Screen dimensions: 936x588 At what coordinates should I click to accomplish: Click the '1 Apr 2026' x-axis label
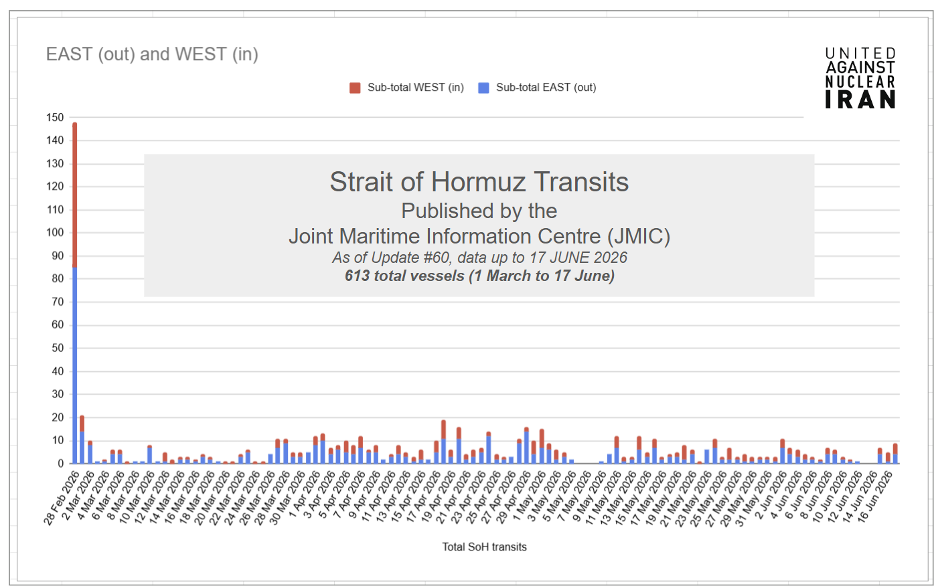303,495
